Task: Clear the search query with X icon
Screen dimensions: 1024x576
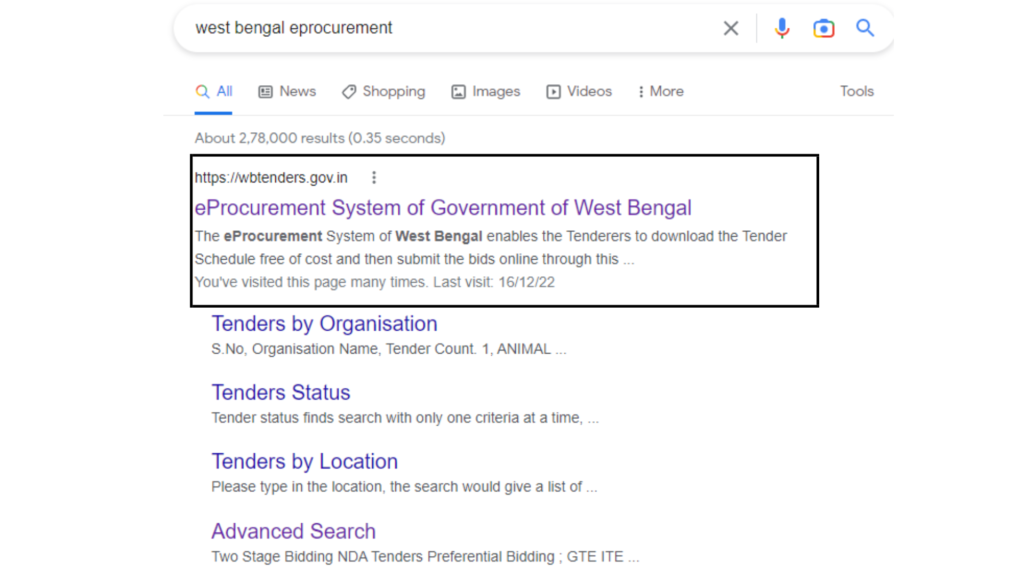Action: [731, 29]
